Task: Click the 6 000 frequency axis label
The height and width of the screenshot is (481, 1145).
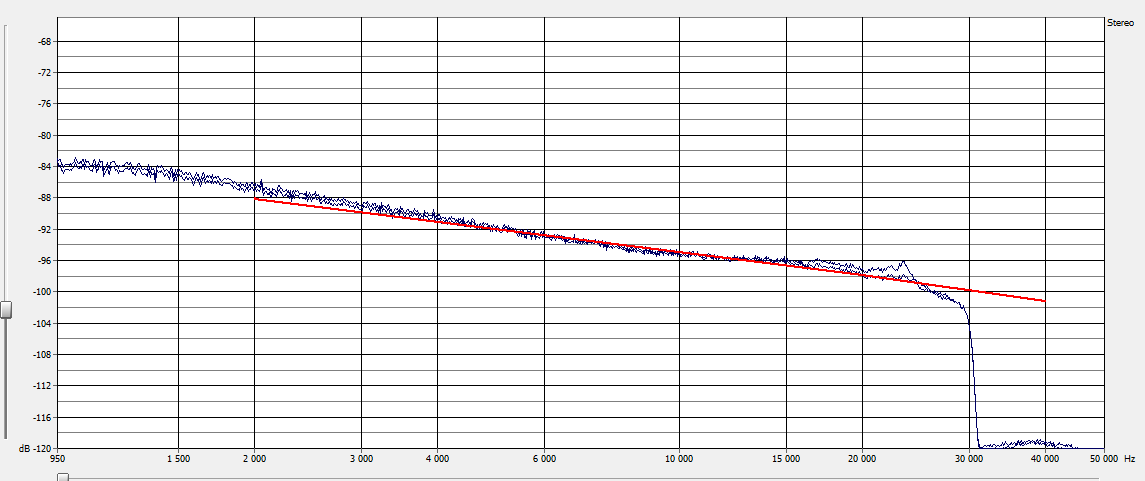Action: 545,459
